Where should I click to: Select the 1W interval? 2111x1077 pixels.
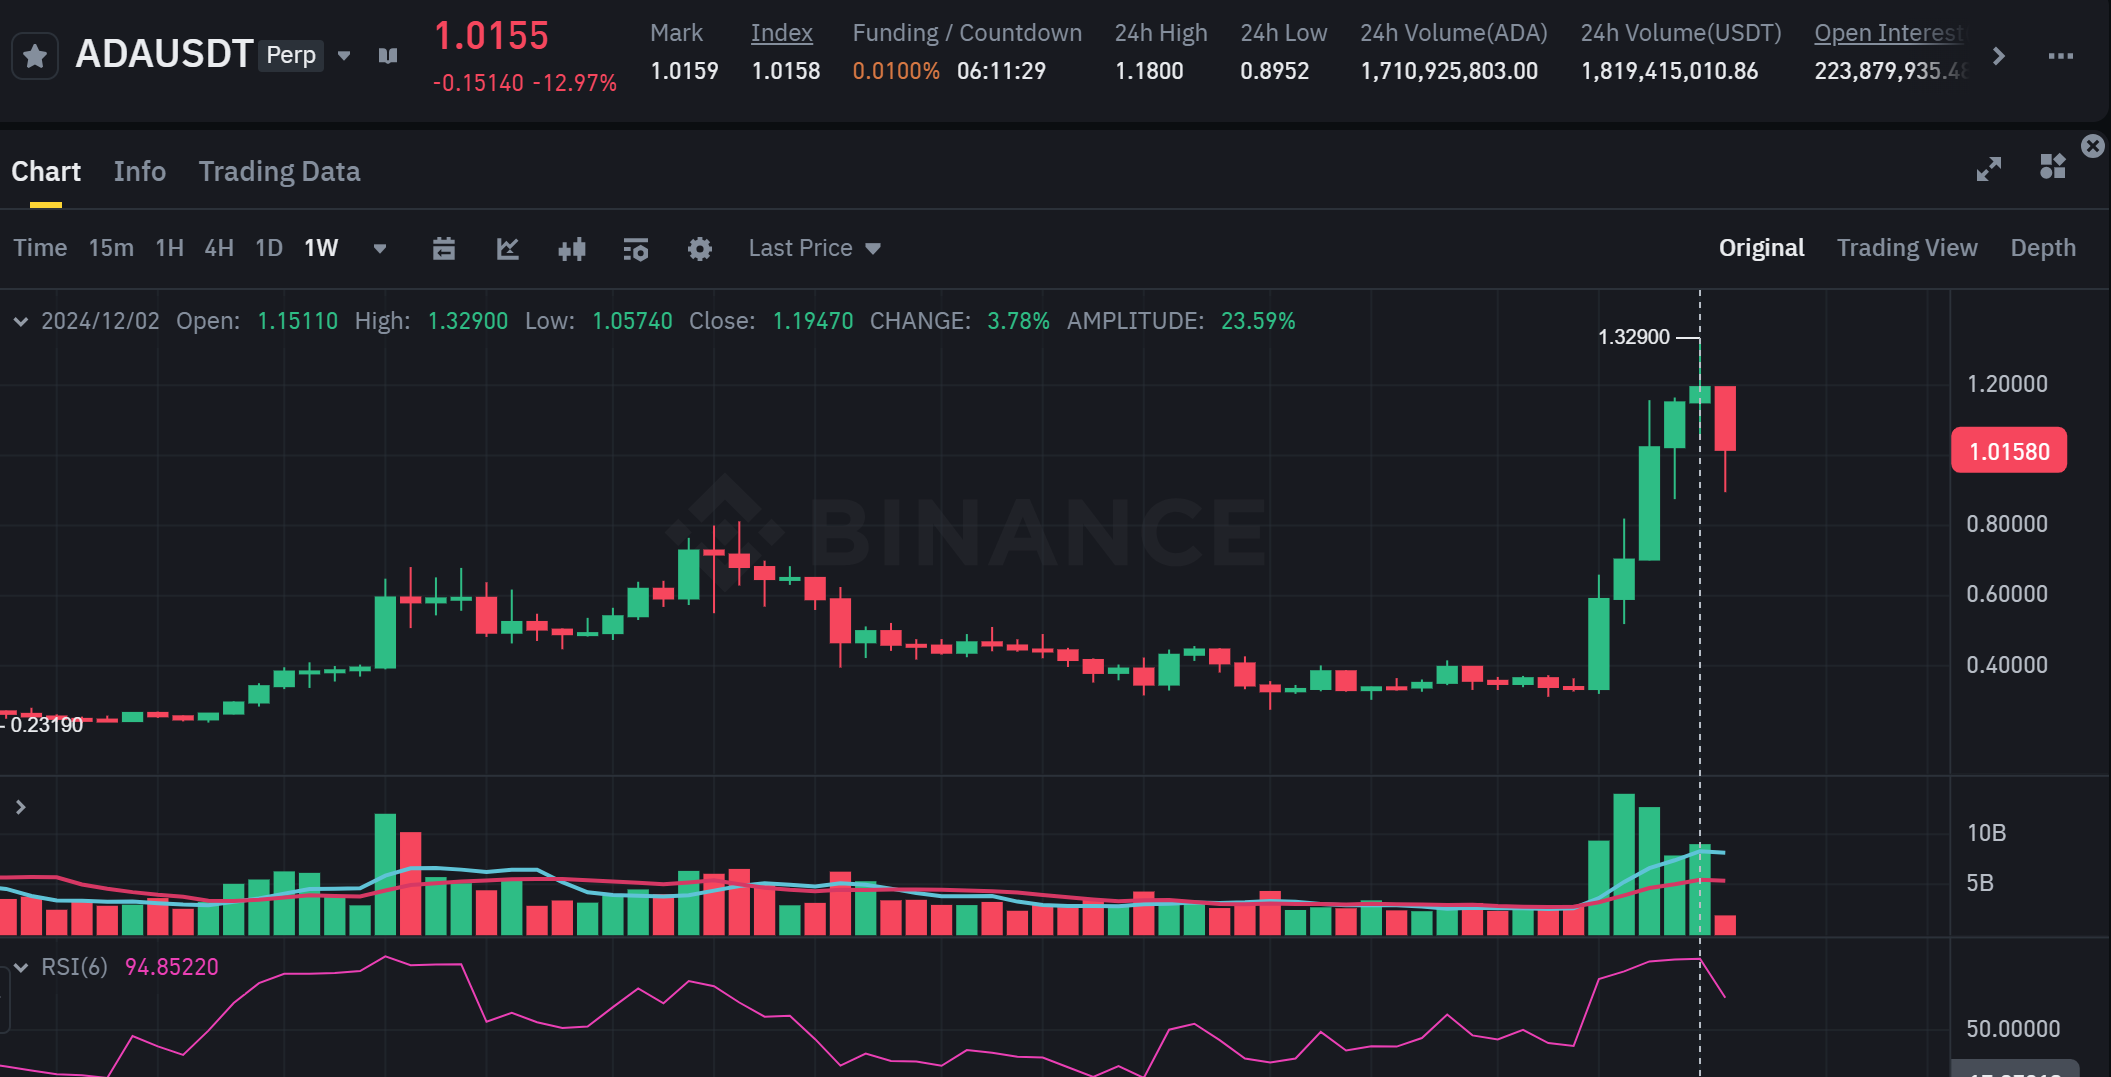coord(321,248)
